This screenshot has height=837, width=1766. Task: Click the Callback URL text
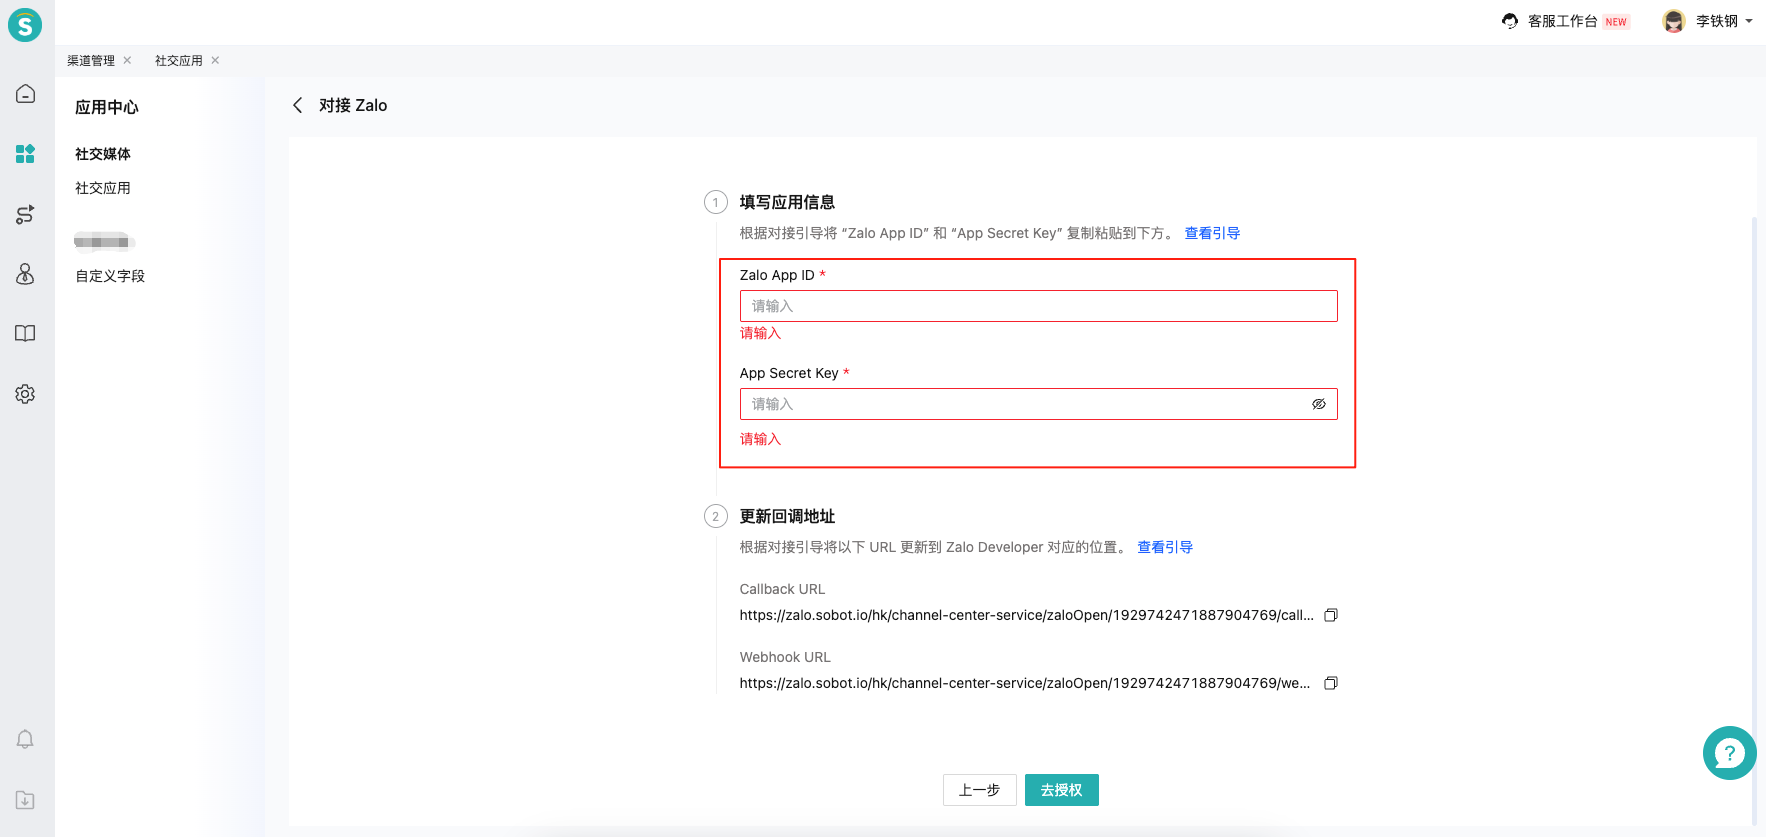(1026, 615)
